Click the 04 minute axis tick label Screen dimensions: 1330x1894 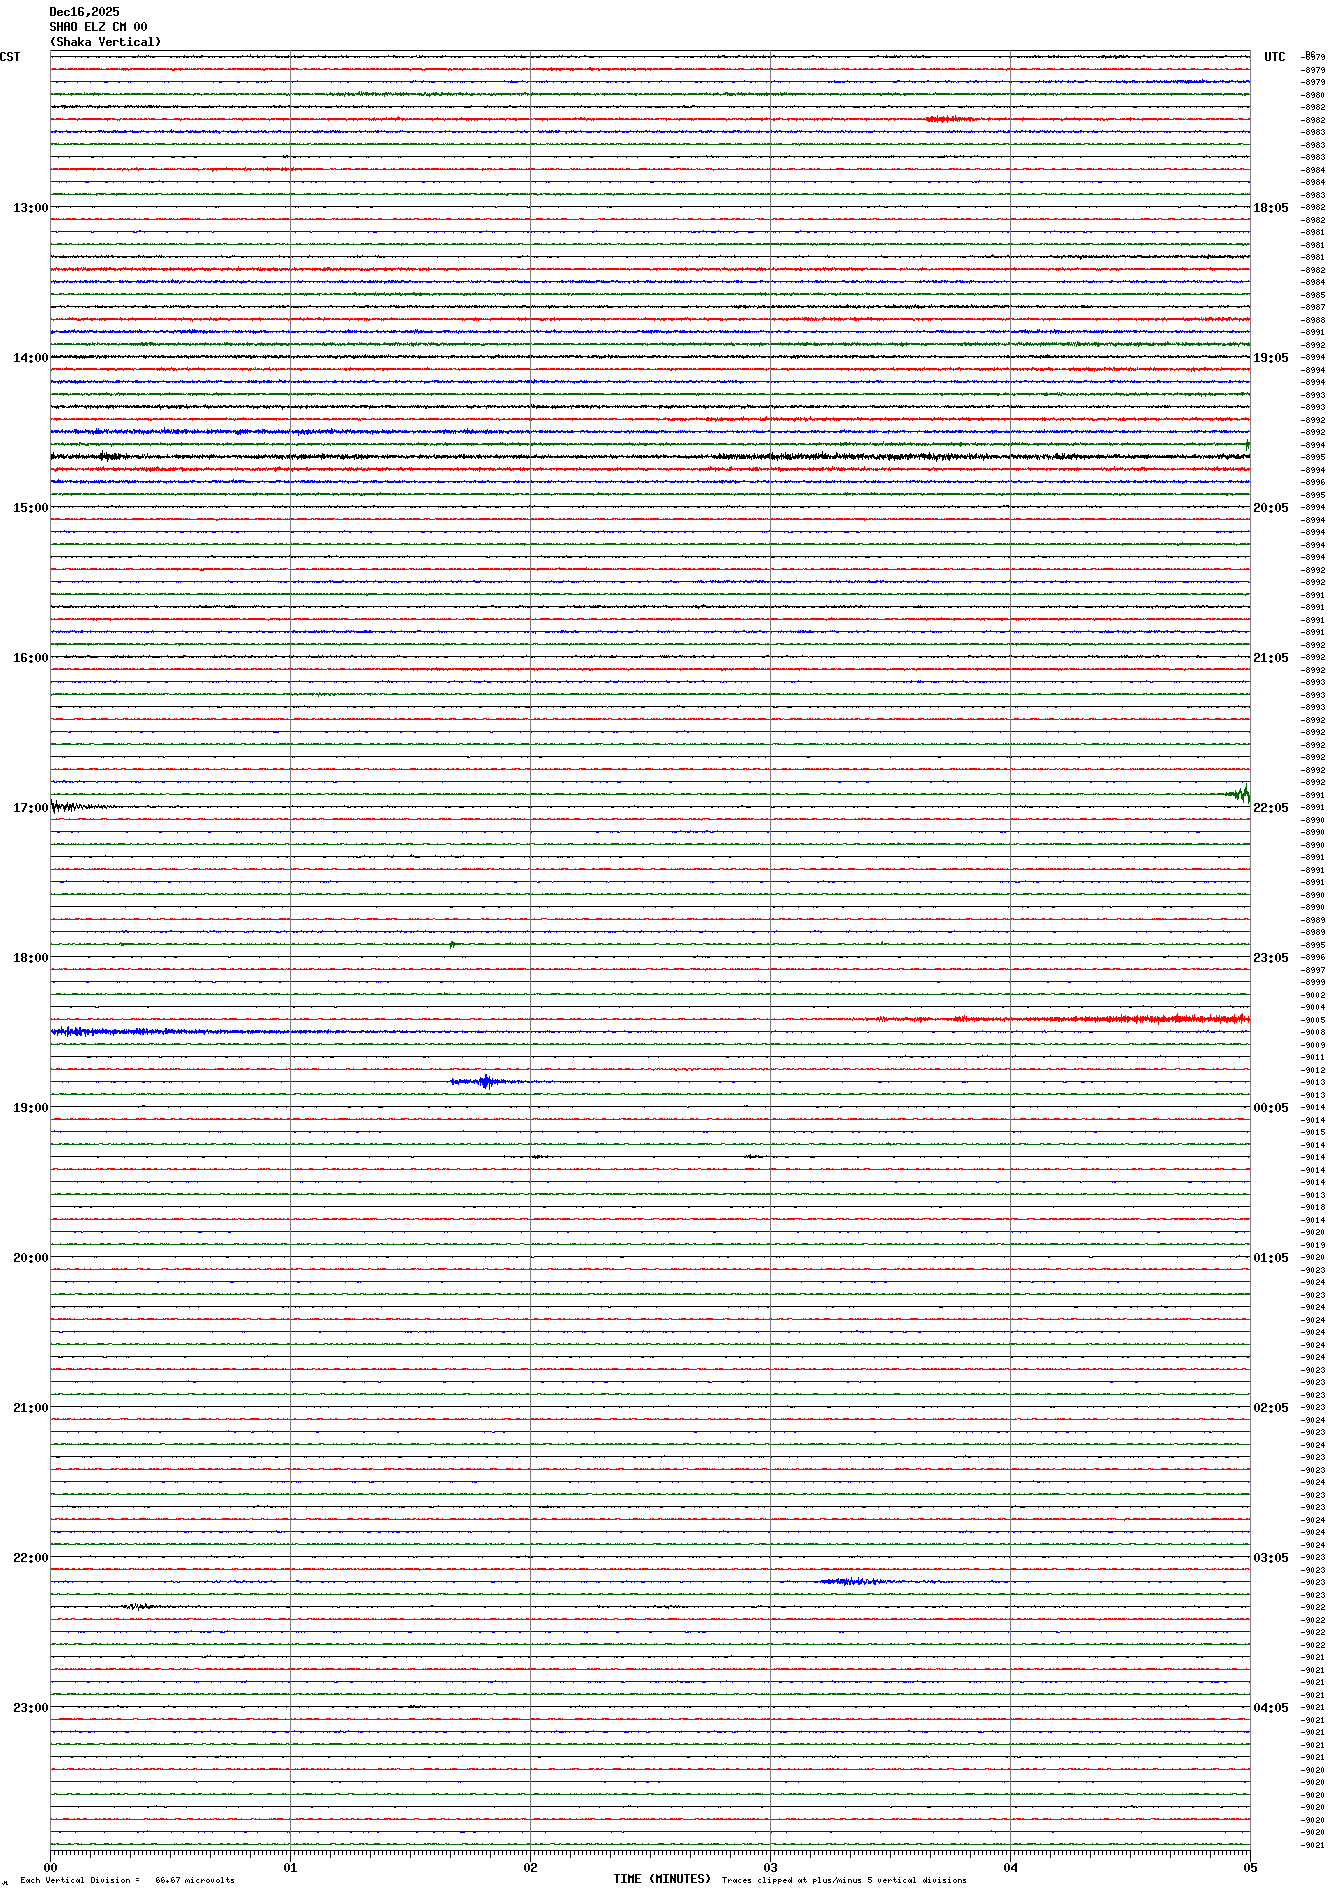pos(1010,1867)
